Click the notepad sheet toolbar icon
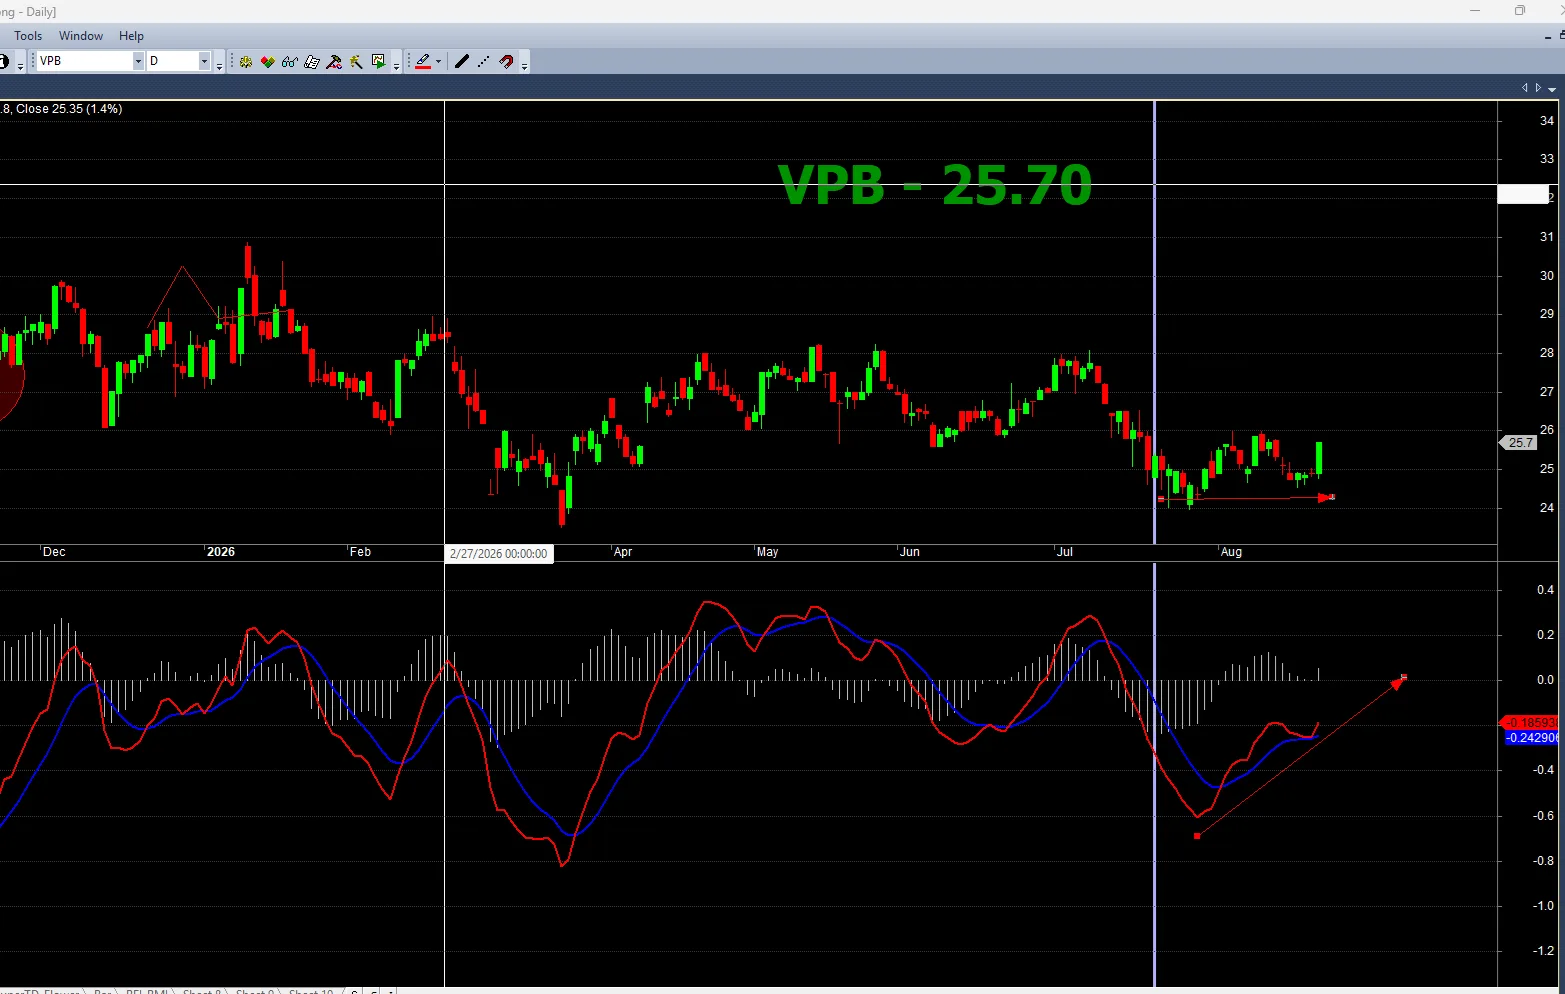Image resolution: width=1565 pixels, height=994 pixels. [312, 62]
